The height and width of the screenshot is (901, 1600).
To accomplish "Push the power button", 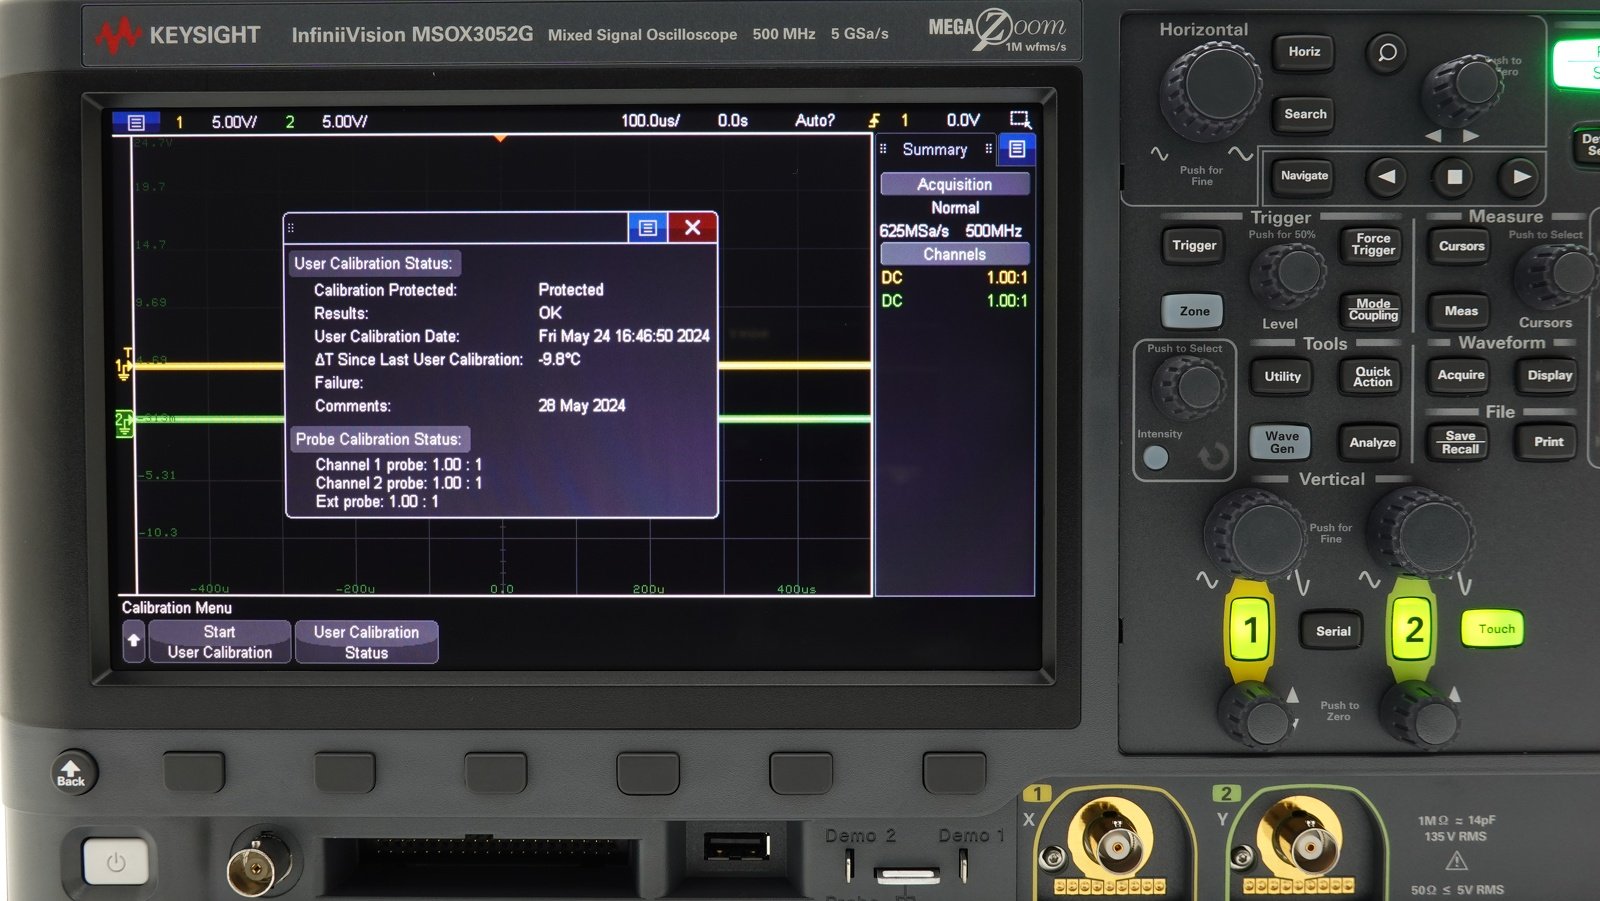I will point(116,862).
